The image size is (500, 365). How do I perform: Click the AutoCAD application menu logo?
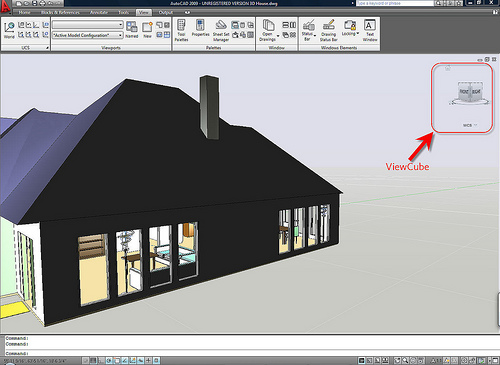tap(6, 6)
